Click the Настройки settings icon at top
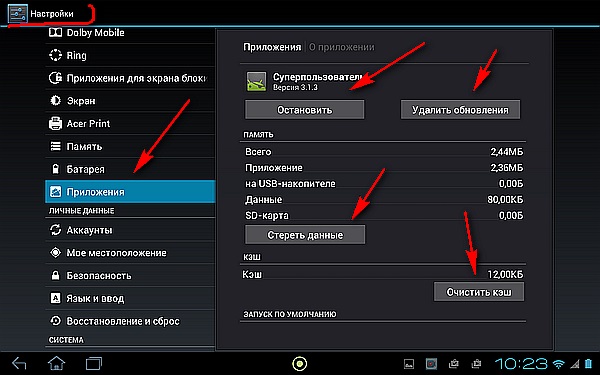600x375 pixels. (18, 14)
